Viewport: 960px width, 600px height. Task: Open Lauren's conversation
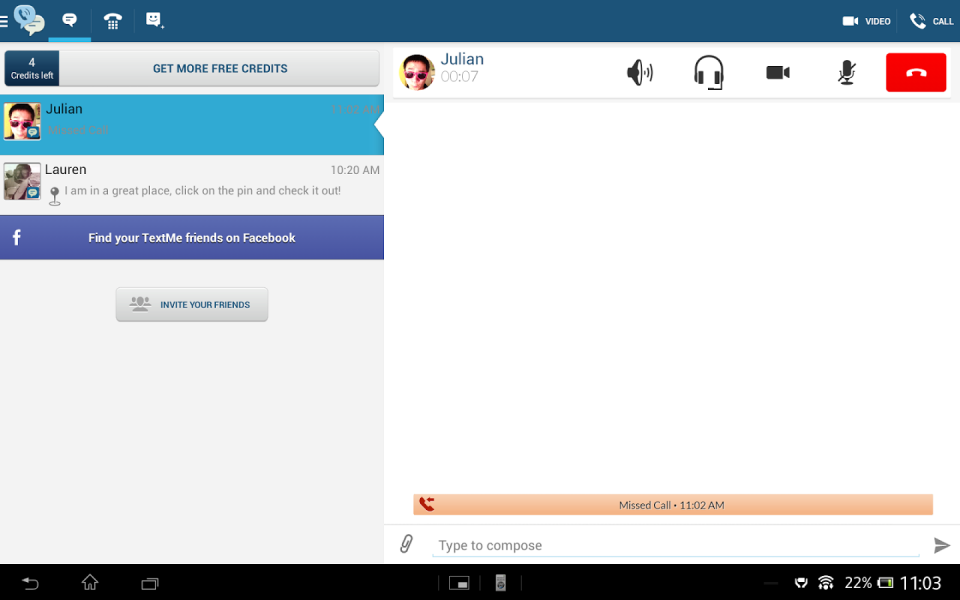(192, 185)
